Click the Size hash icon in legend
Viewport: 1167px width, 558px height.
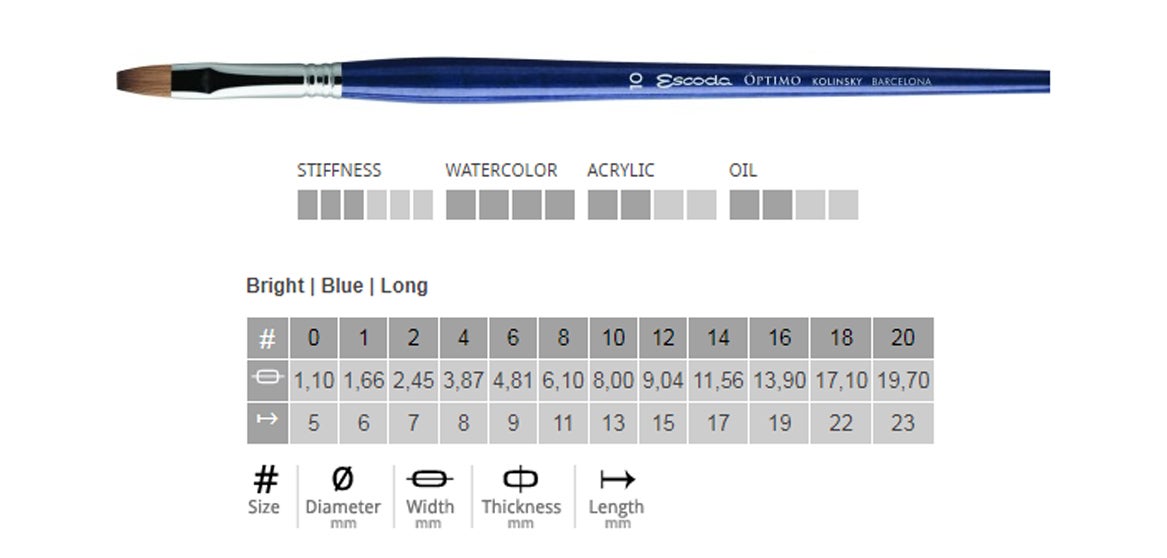click(265, 479)
